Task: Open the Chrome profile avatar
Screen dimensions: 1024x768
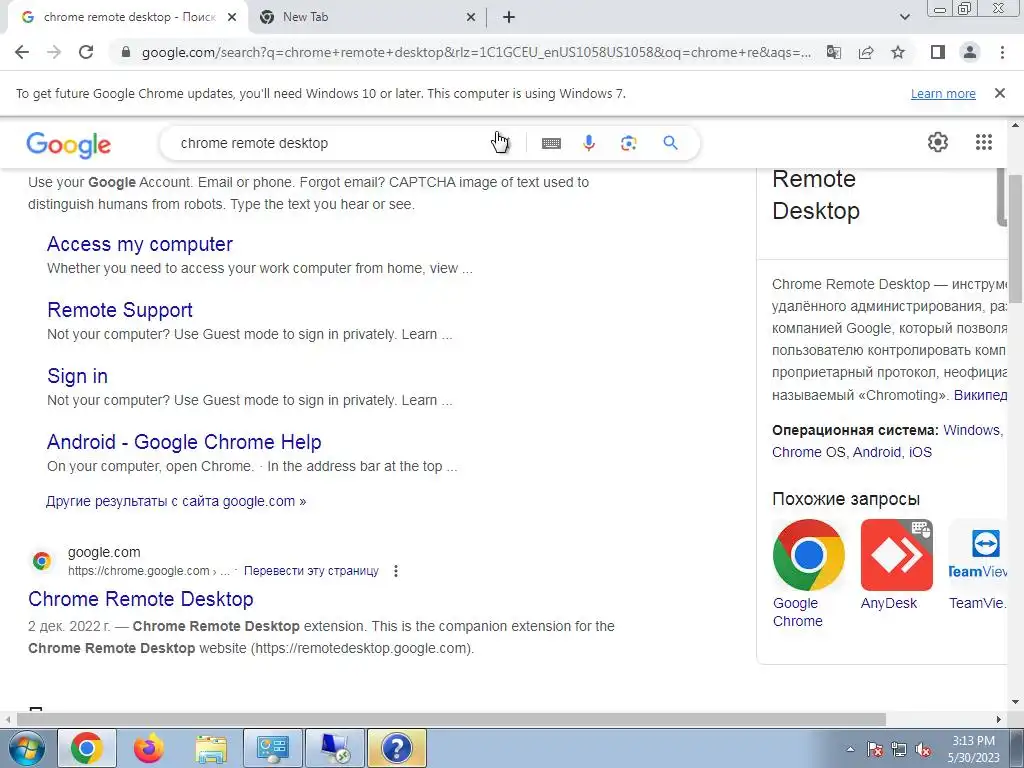Action: 970,52
